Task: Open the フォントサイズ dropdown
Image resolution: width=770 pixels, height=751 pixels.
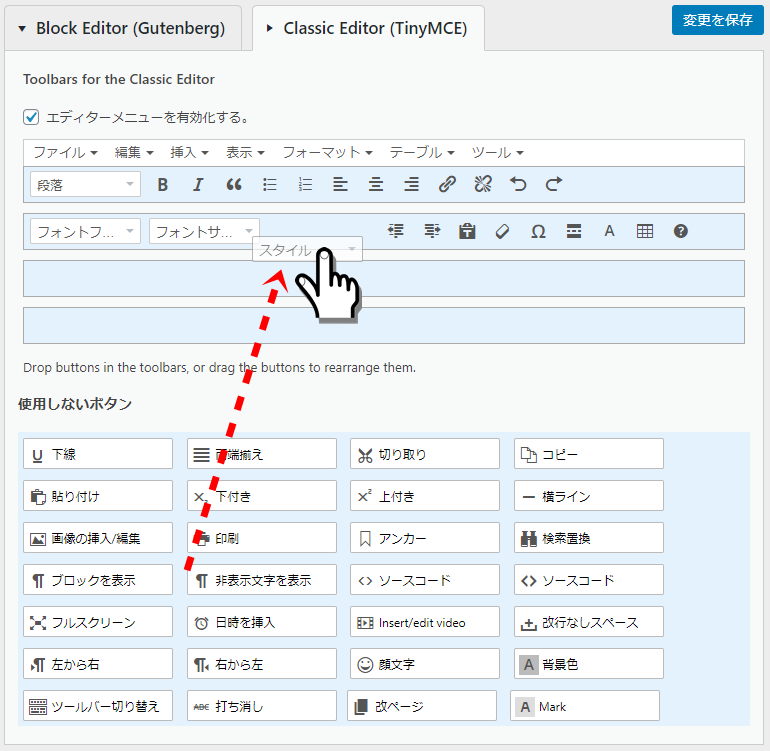Action: click(x=204, y=231)
